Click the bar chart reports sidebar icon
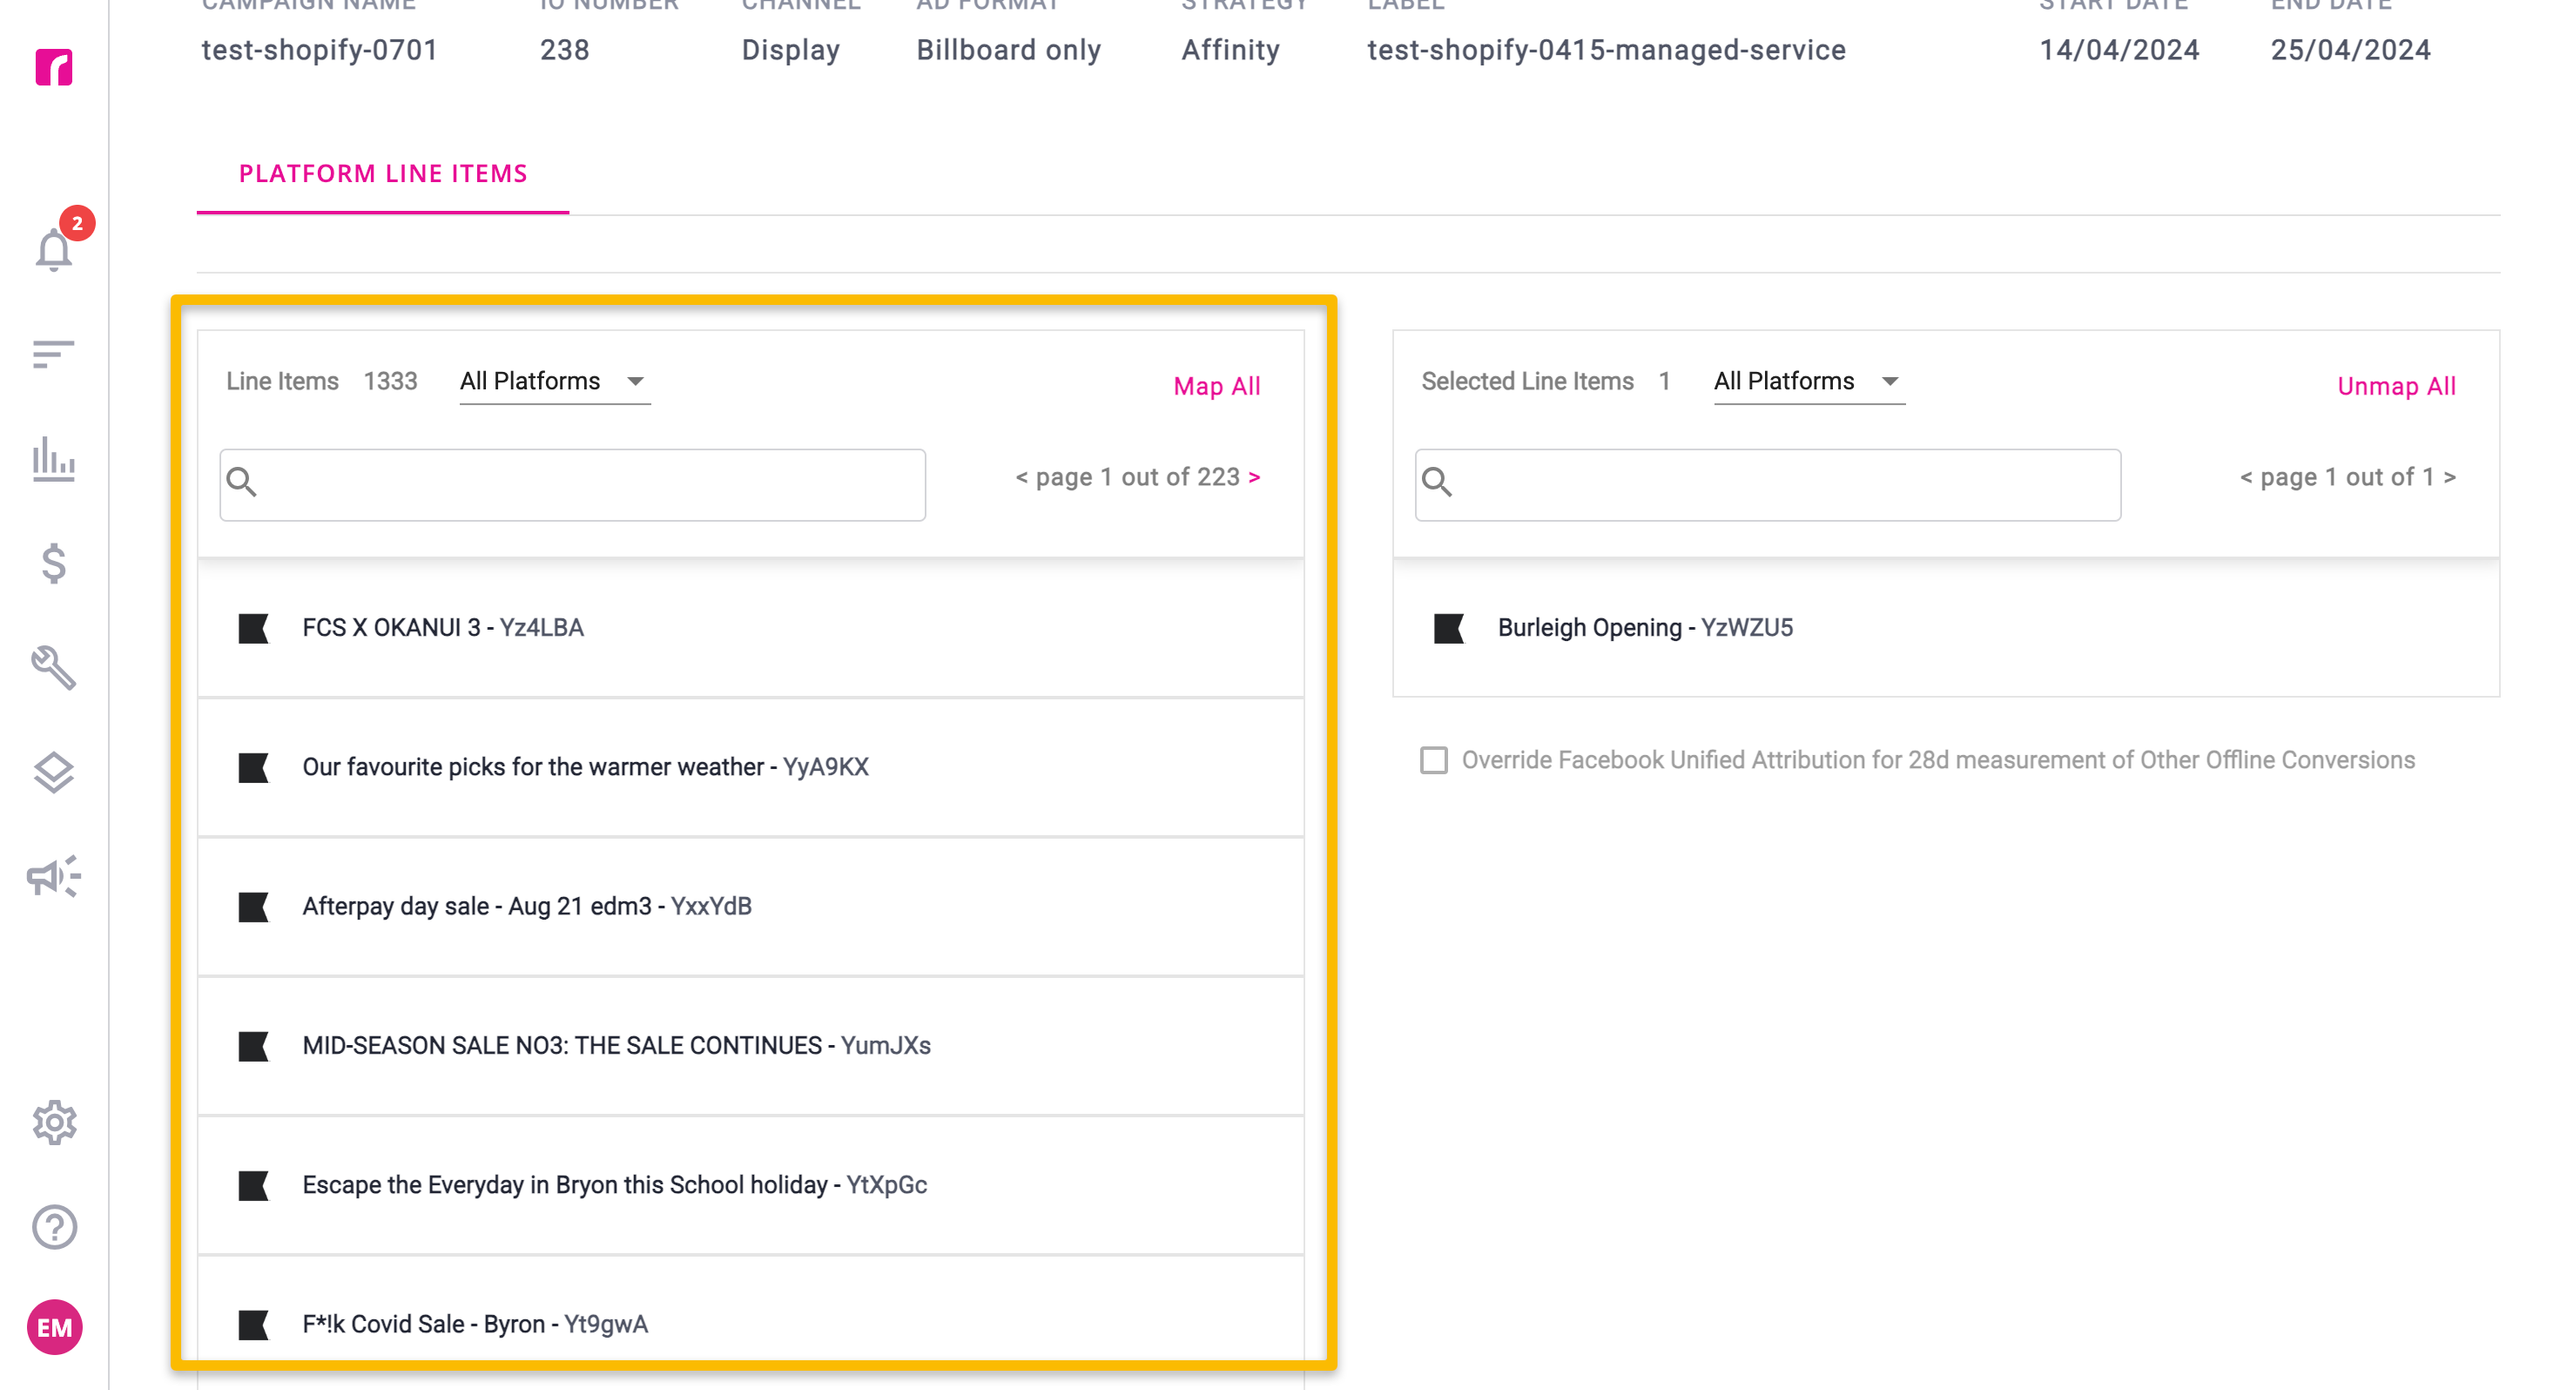The image size is (2560, 1390). pyautogui.click(x=54, y=459)
